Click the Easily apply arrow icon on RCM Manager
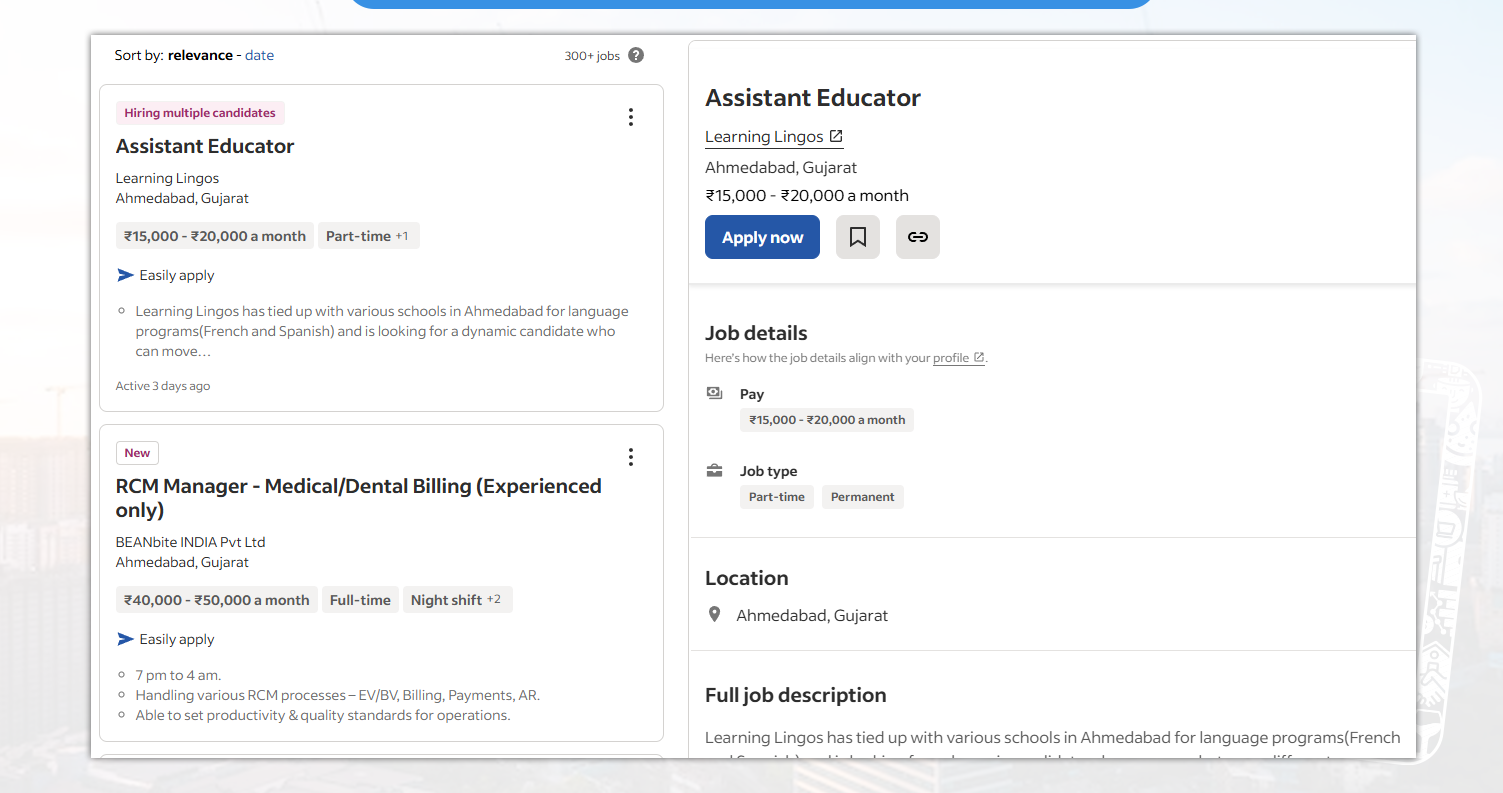The height and width of the screenshot is (793, 1503). coord(125,639)
